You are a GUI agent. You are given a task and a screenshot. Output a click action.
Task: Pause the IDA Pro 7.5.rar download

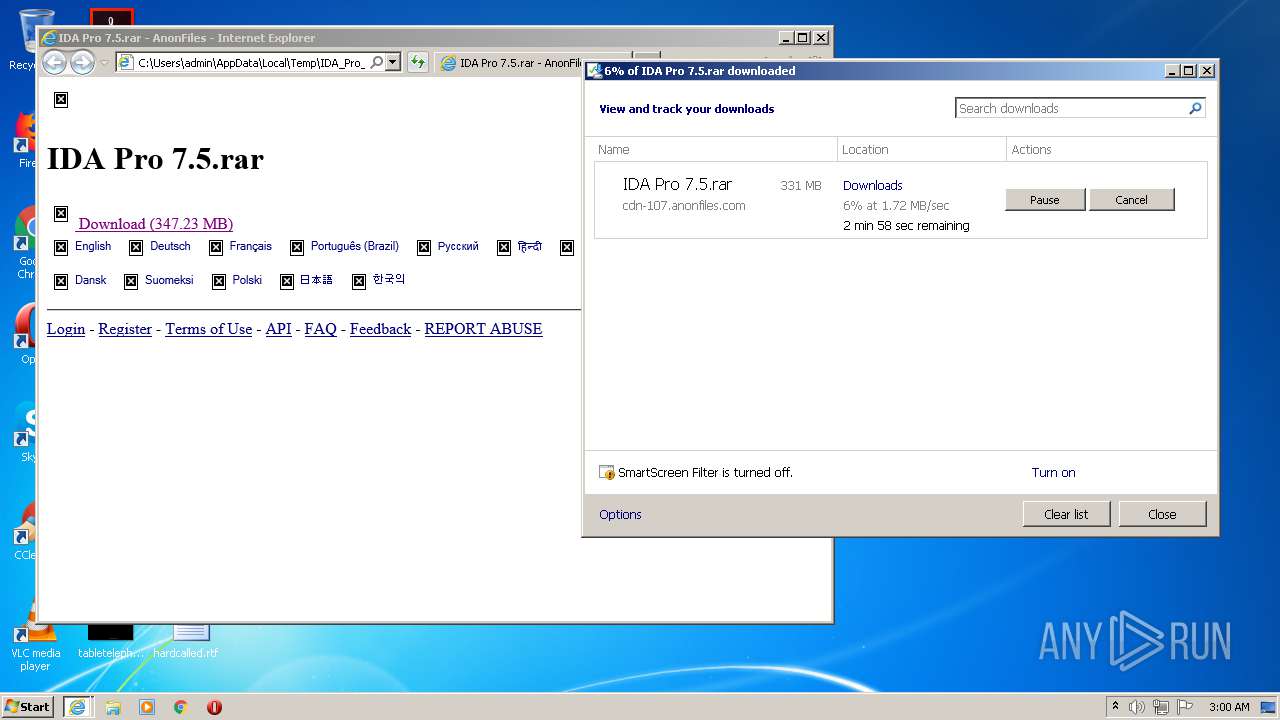click(x=1045, y=200)
